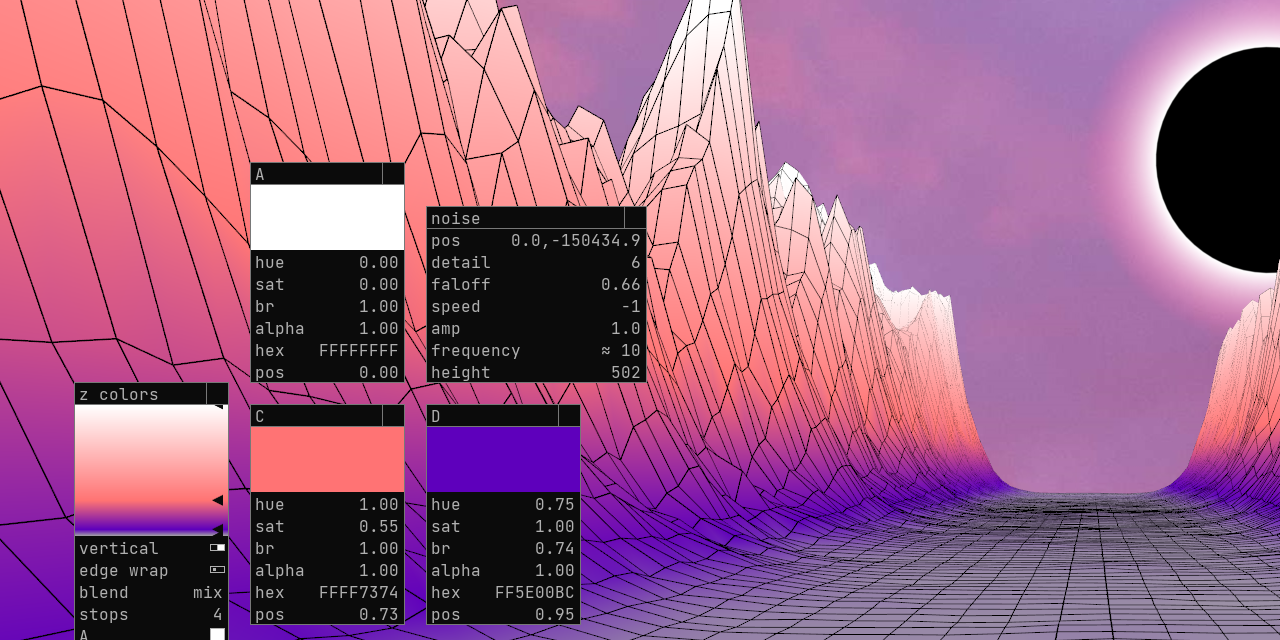1280x640 pixels.
Task: Click the stops count value 4
Action: coord(218,614)
